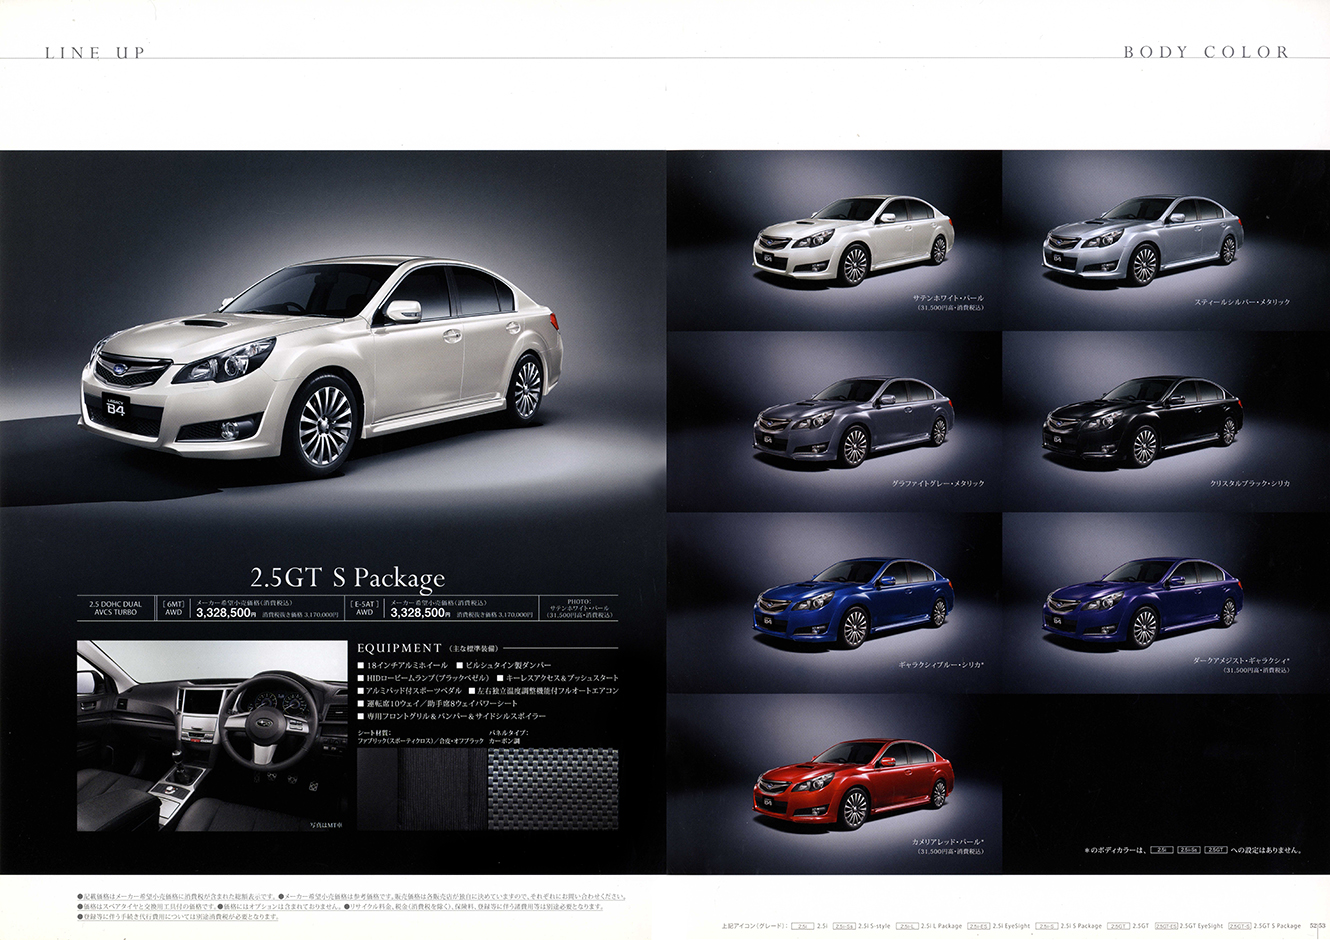The image size is (1330, 940).
Task: Click the PHOTO: サテンホワイト・パール note
Action: click(x=579, y=608)
